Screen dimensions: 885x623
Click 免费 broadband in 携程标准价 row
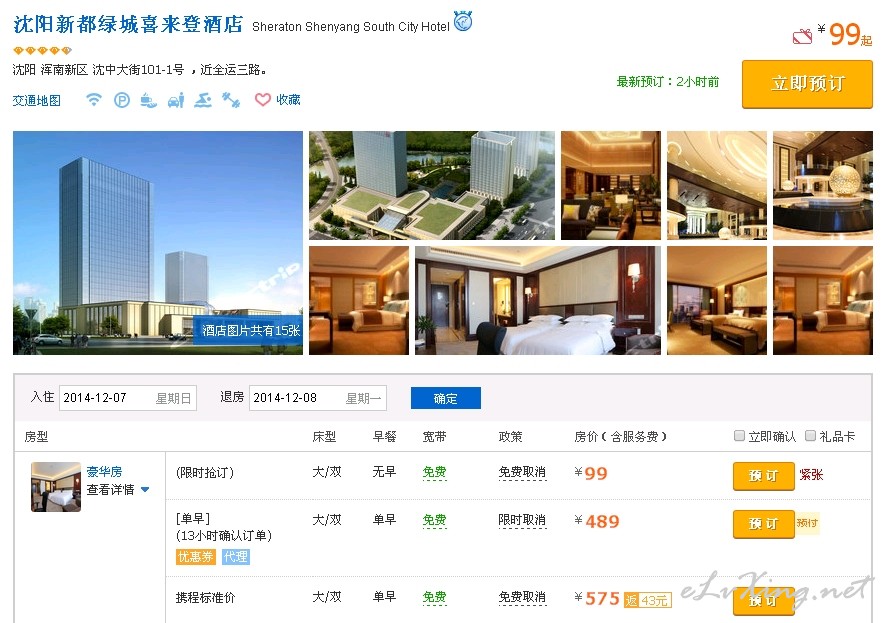click(435, 597)
